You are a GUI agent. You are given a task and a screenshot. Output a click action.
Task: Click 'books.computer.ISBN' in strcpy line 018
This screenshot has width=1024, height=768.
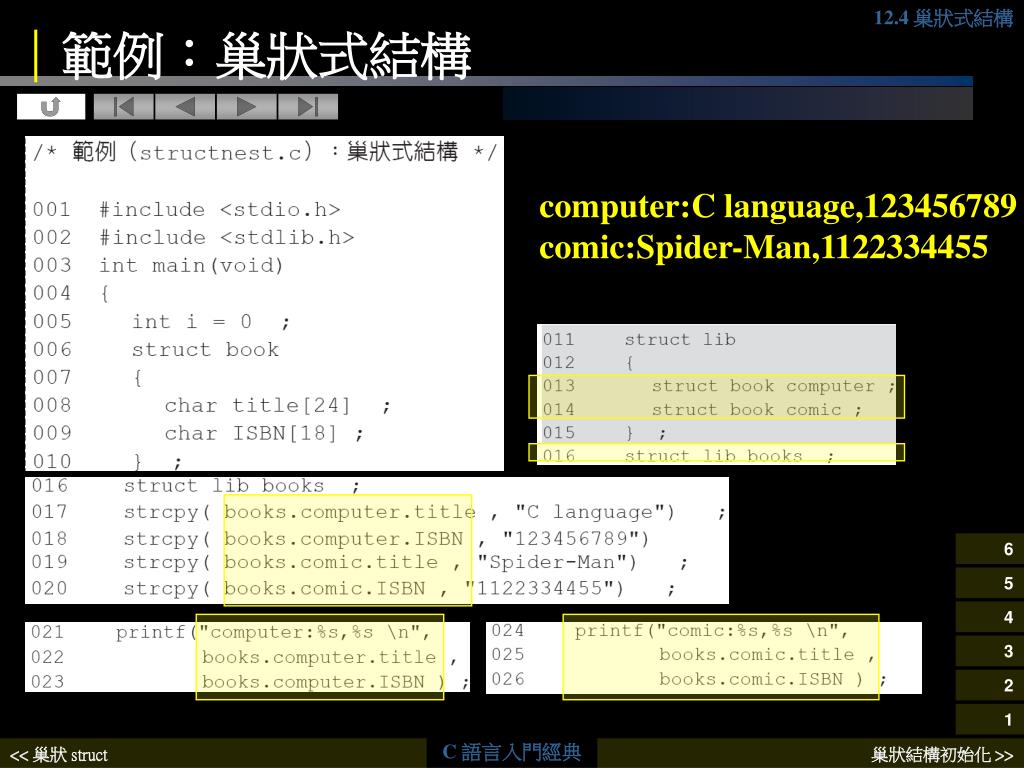click(x=344, y=539)
